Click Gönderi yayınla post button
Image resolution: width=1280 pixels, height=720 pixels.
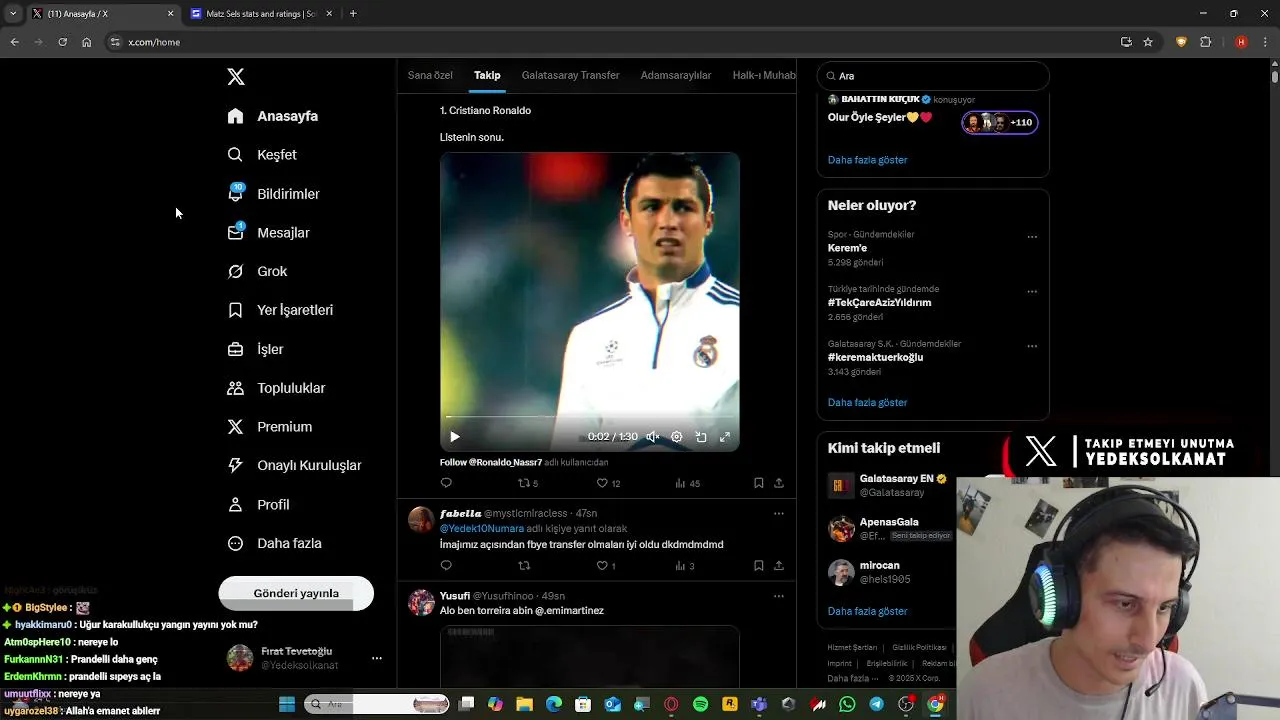coord(296,593)
